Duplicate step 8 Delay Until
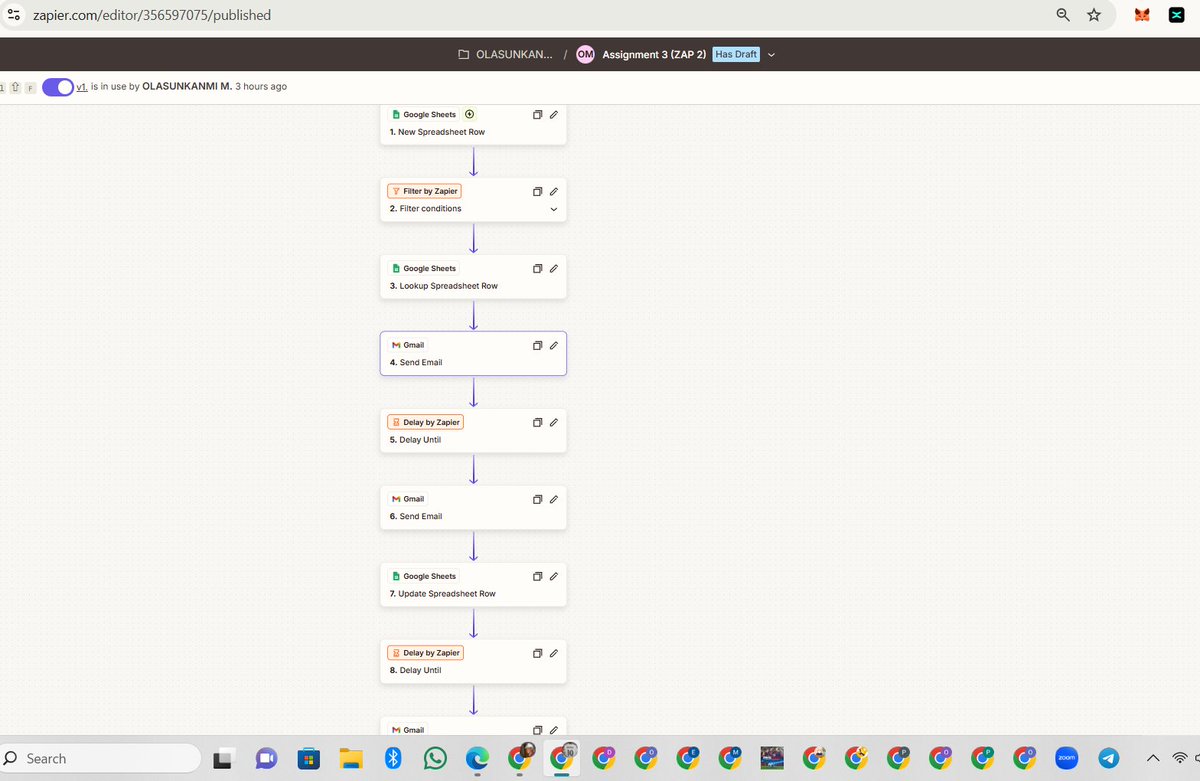Screen dimensions: 1200x781 [537, 653]
